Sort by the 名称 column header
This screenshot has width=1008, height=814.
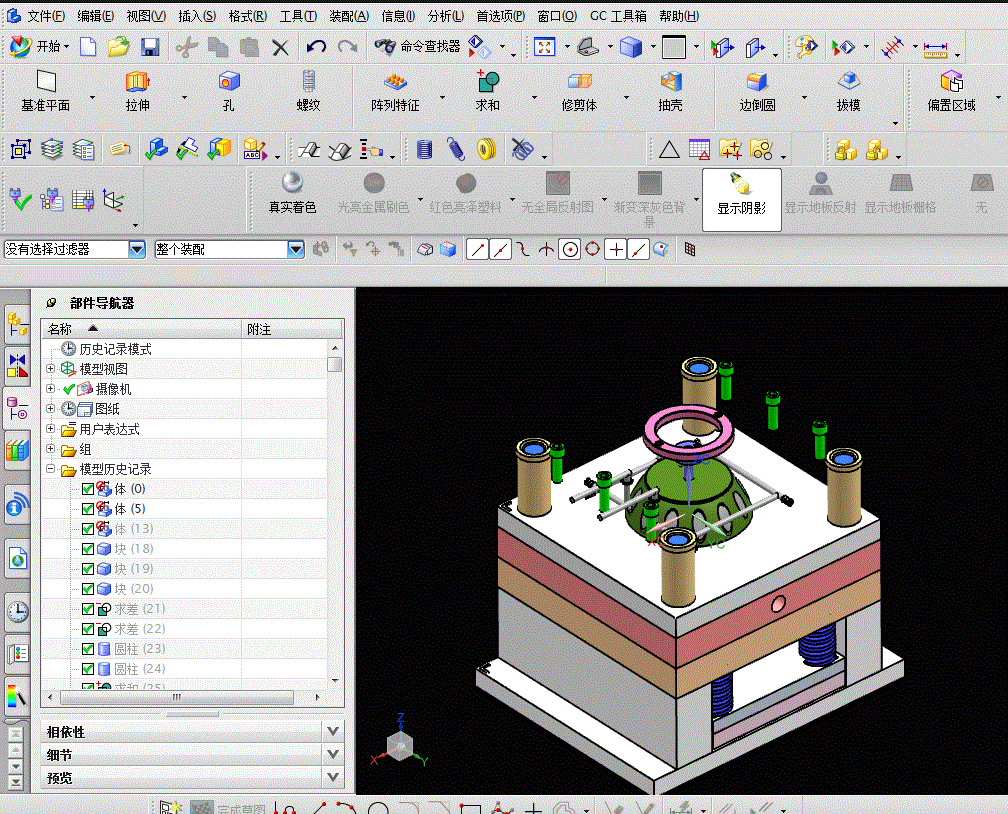pos(141,329)
